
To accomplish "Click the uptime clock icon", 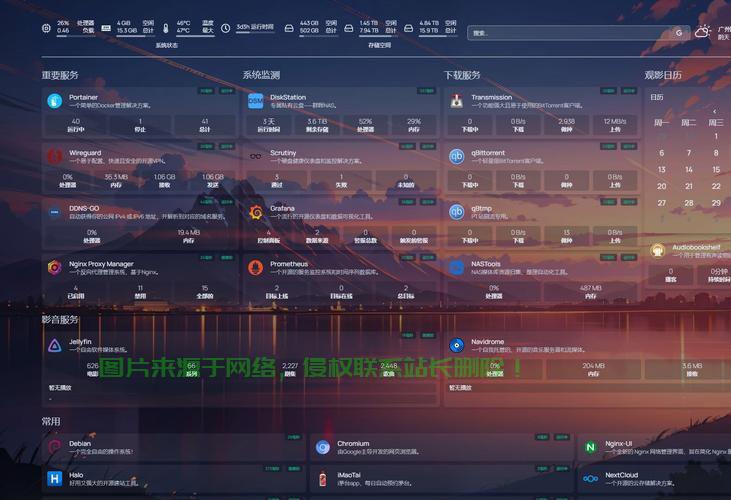I will (225, 28).
